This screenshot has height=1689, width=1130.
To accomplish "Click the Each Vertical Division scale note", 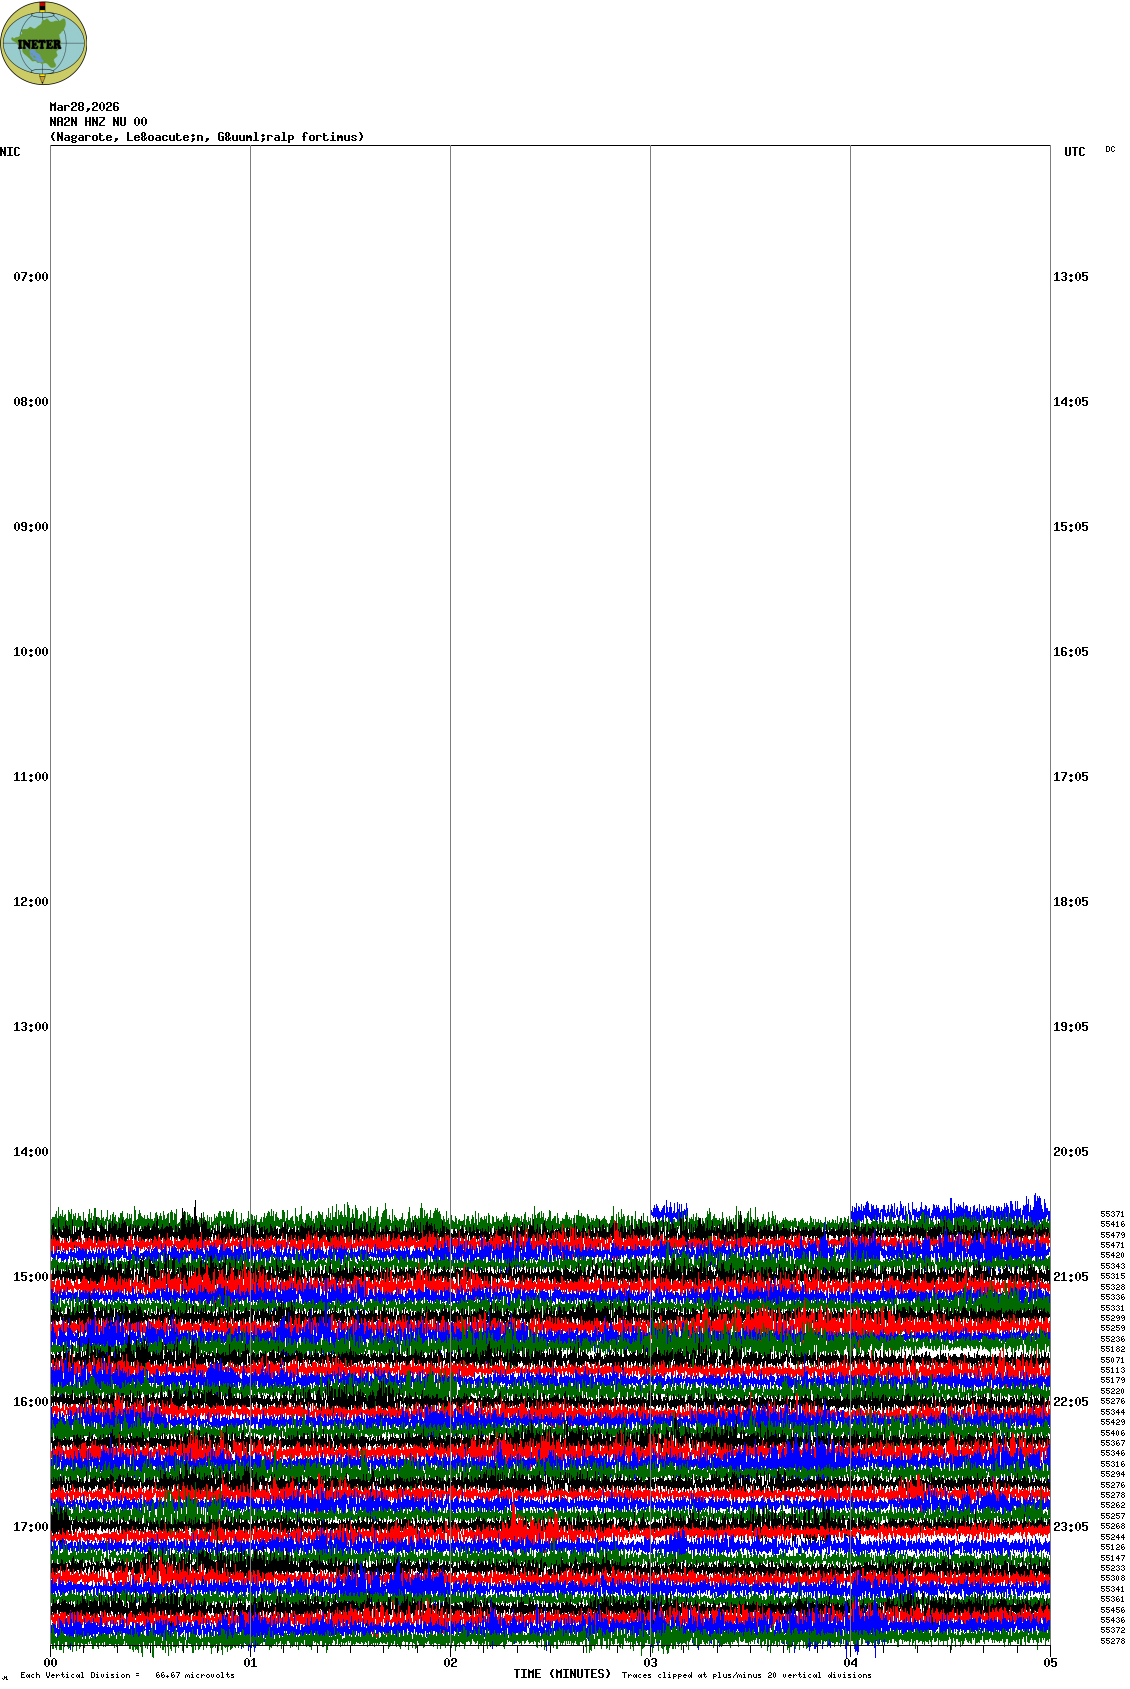I will pos(127,1675).
